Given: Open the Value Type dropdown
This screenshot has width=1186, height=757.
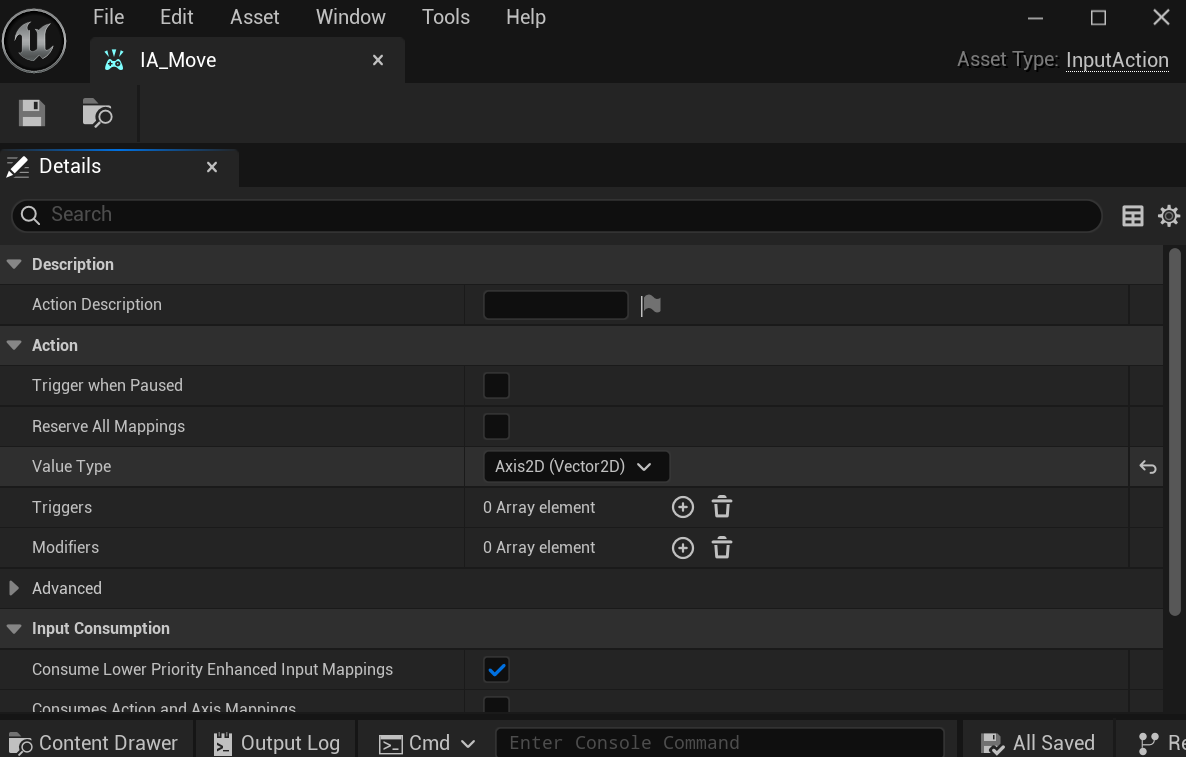Looking at the screenshot, I should tap(576, 467).
